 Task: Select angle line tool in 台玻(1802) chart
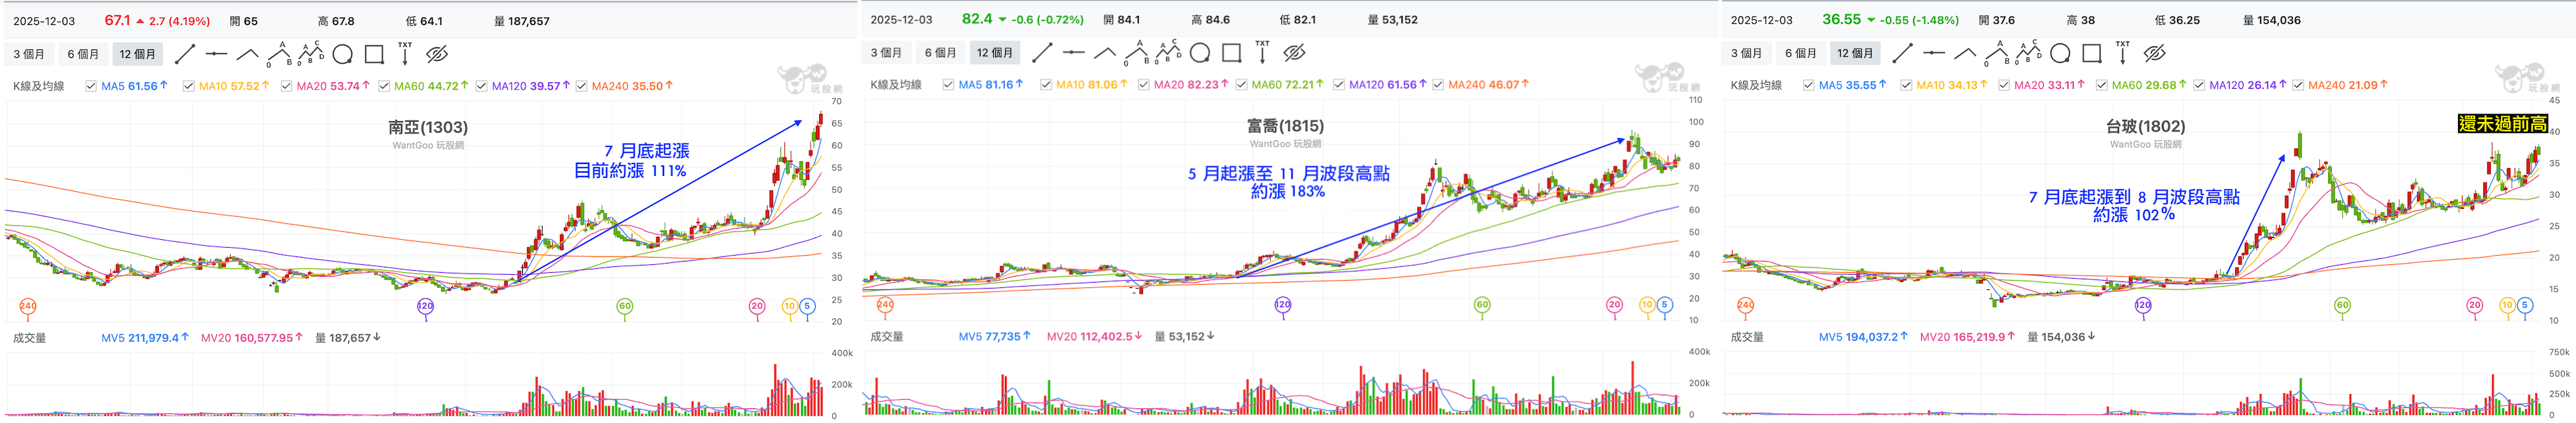coord(1965,53)
